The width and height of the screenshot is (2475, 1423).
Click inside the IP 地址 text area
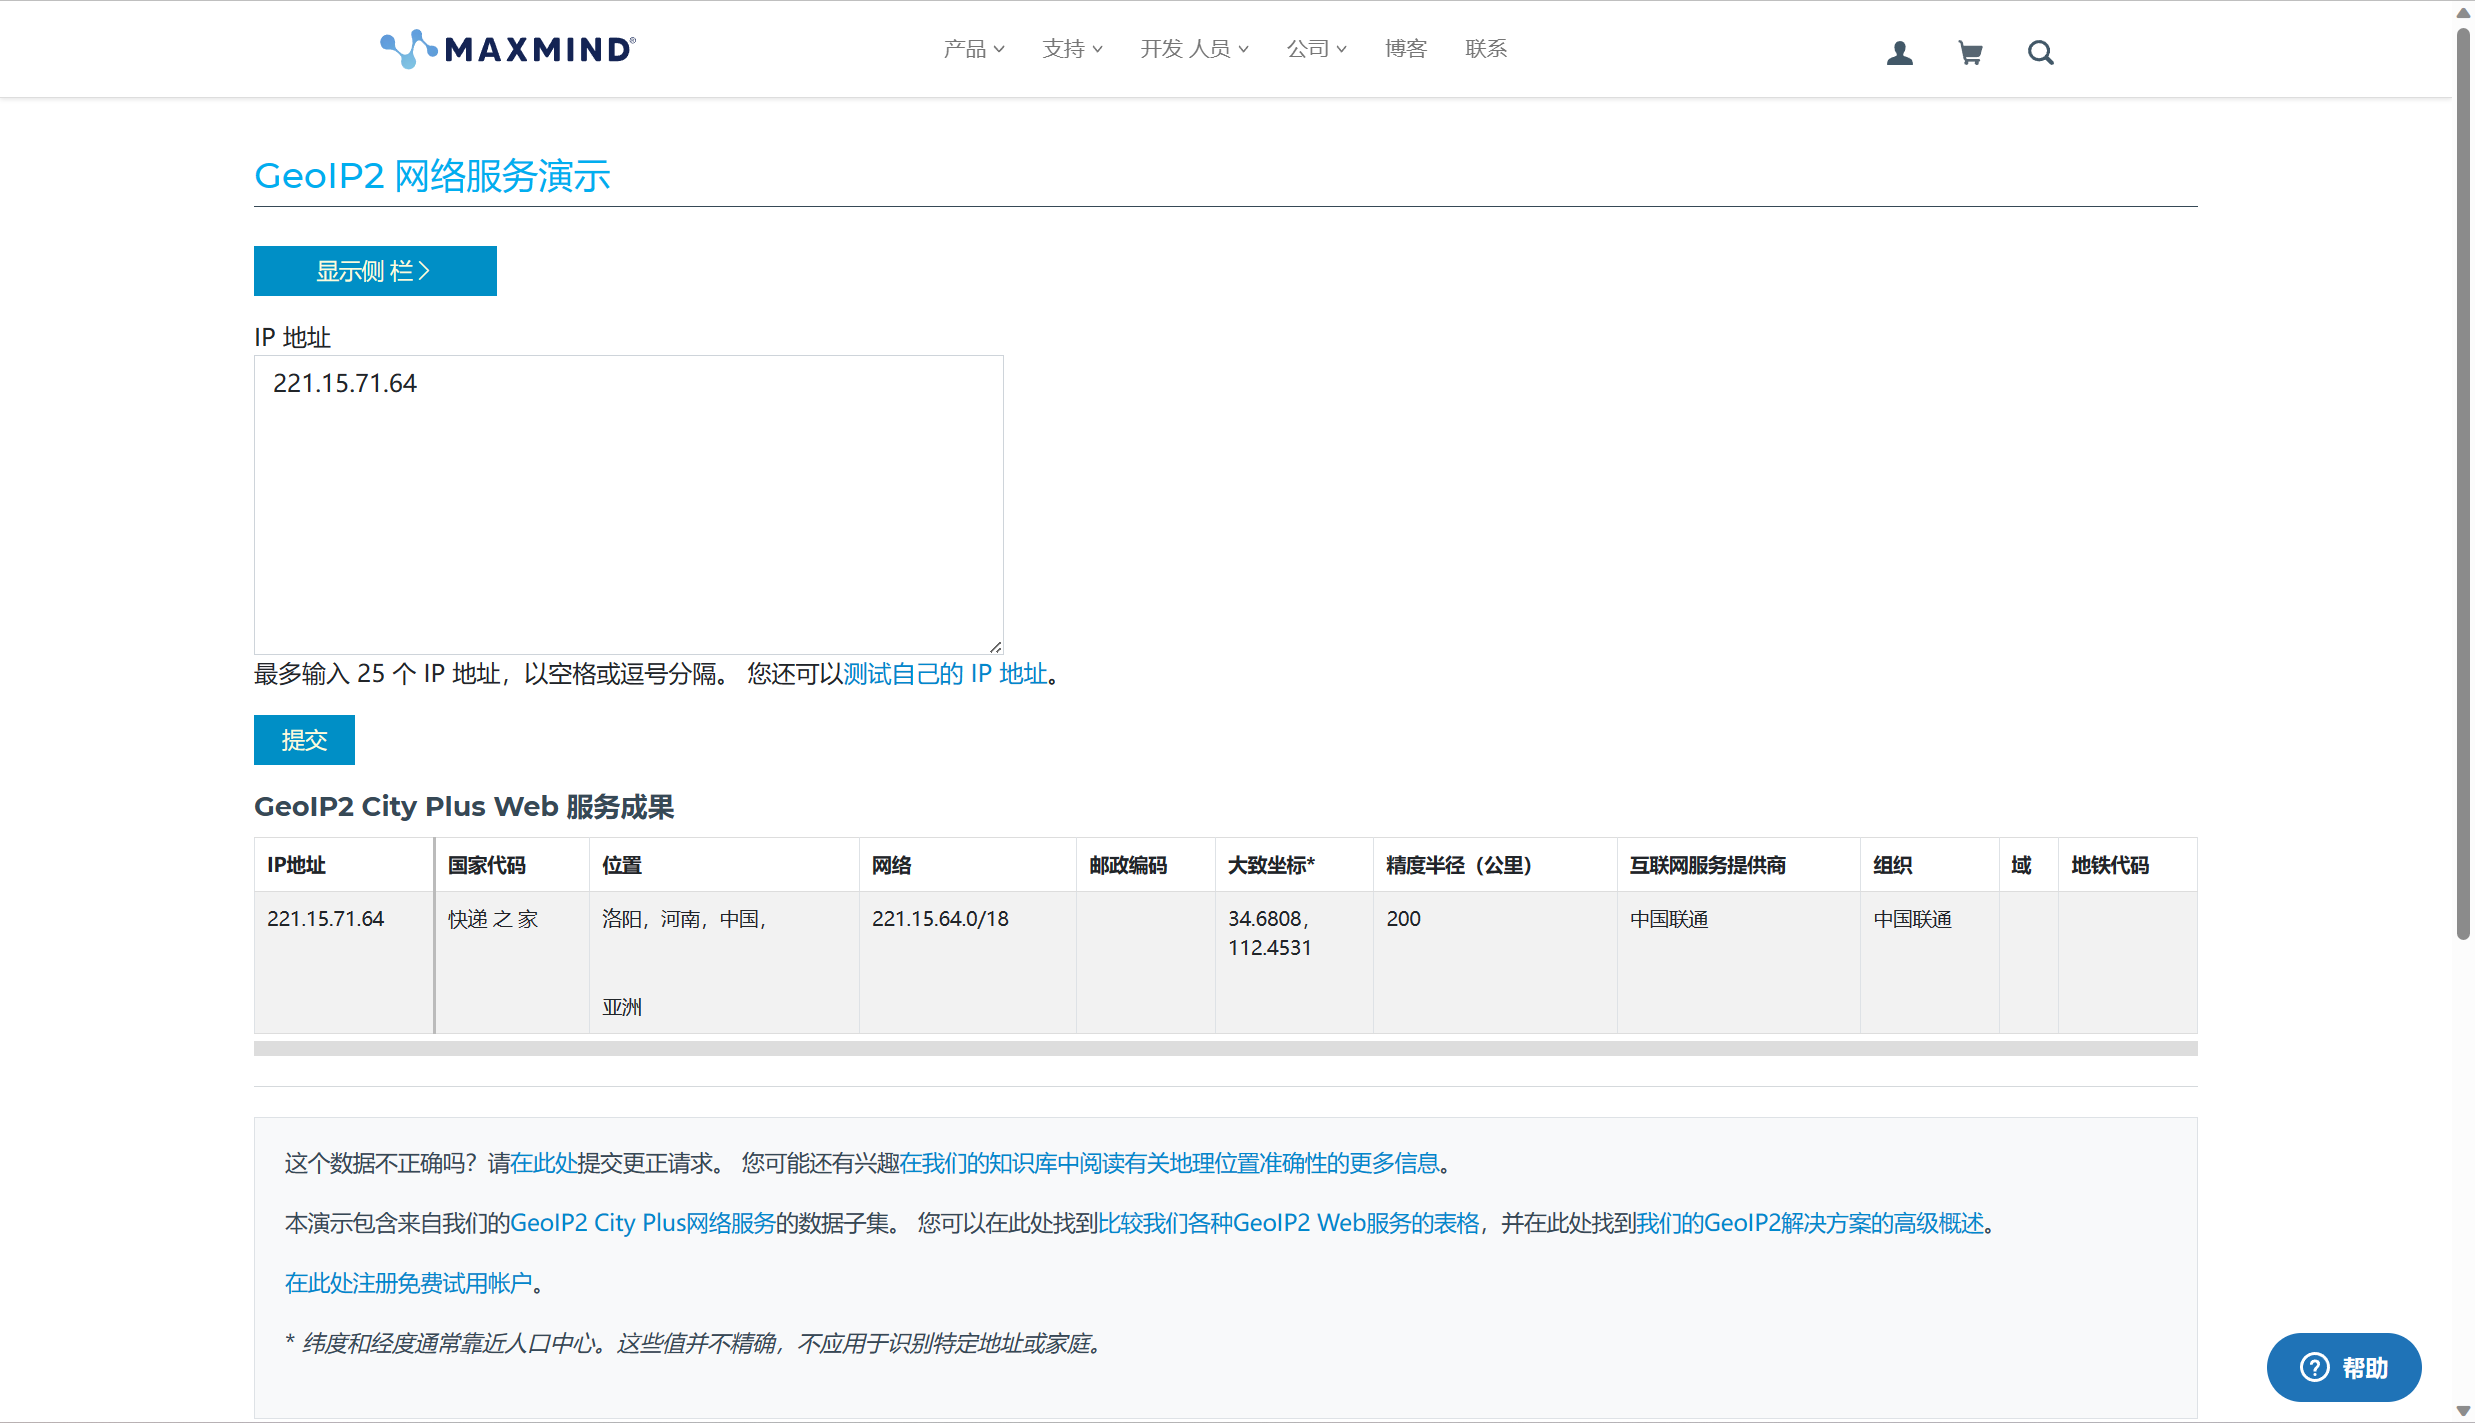[628, 504]
